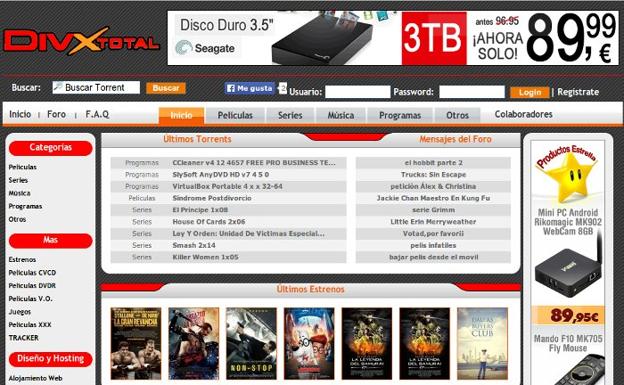Image resolution: width=624 pixels, height=385 pixels.
Task: Open VirtualBox Portable torrent entry
Action: click(228, 186)
